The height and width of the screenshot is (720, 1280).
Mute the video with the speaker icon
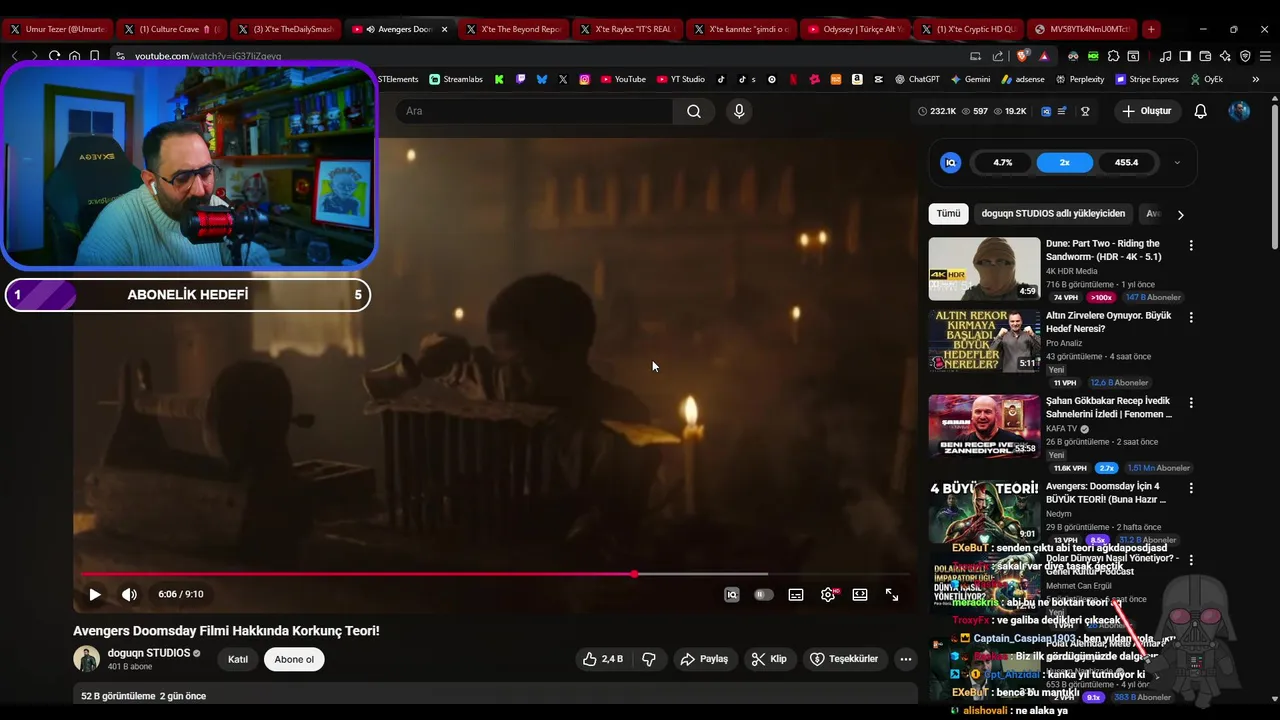tap(129, 594)
